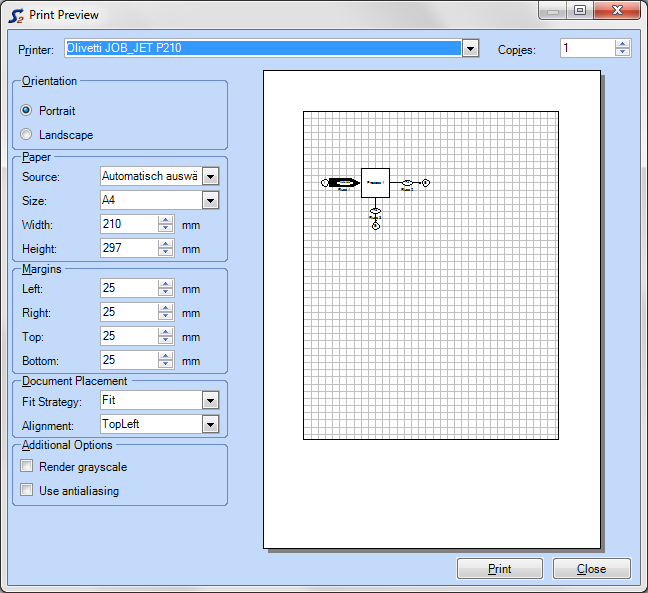Image resolution: width=648 pixels, height=593 pixels.
Task: Close the window with the red X
Action: click(617, 10)
